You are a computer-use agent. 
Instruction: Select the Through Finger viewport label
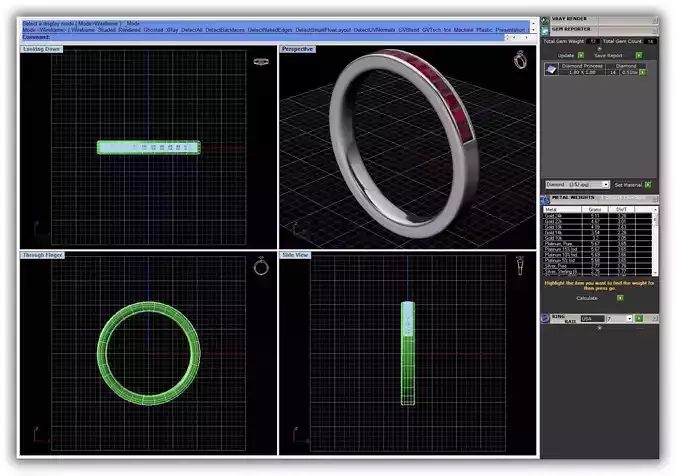pyautogui.click(x=43, y=255)
